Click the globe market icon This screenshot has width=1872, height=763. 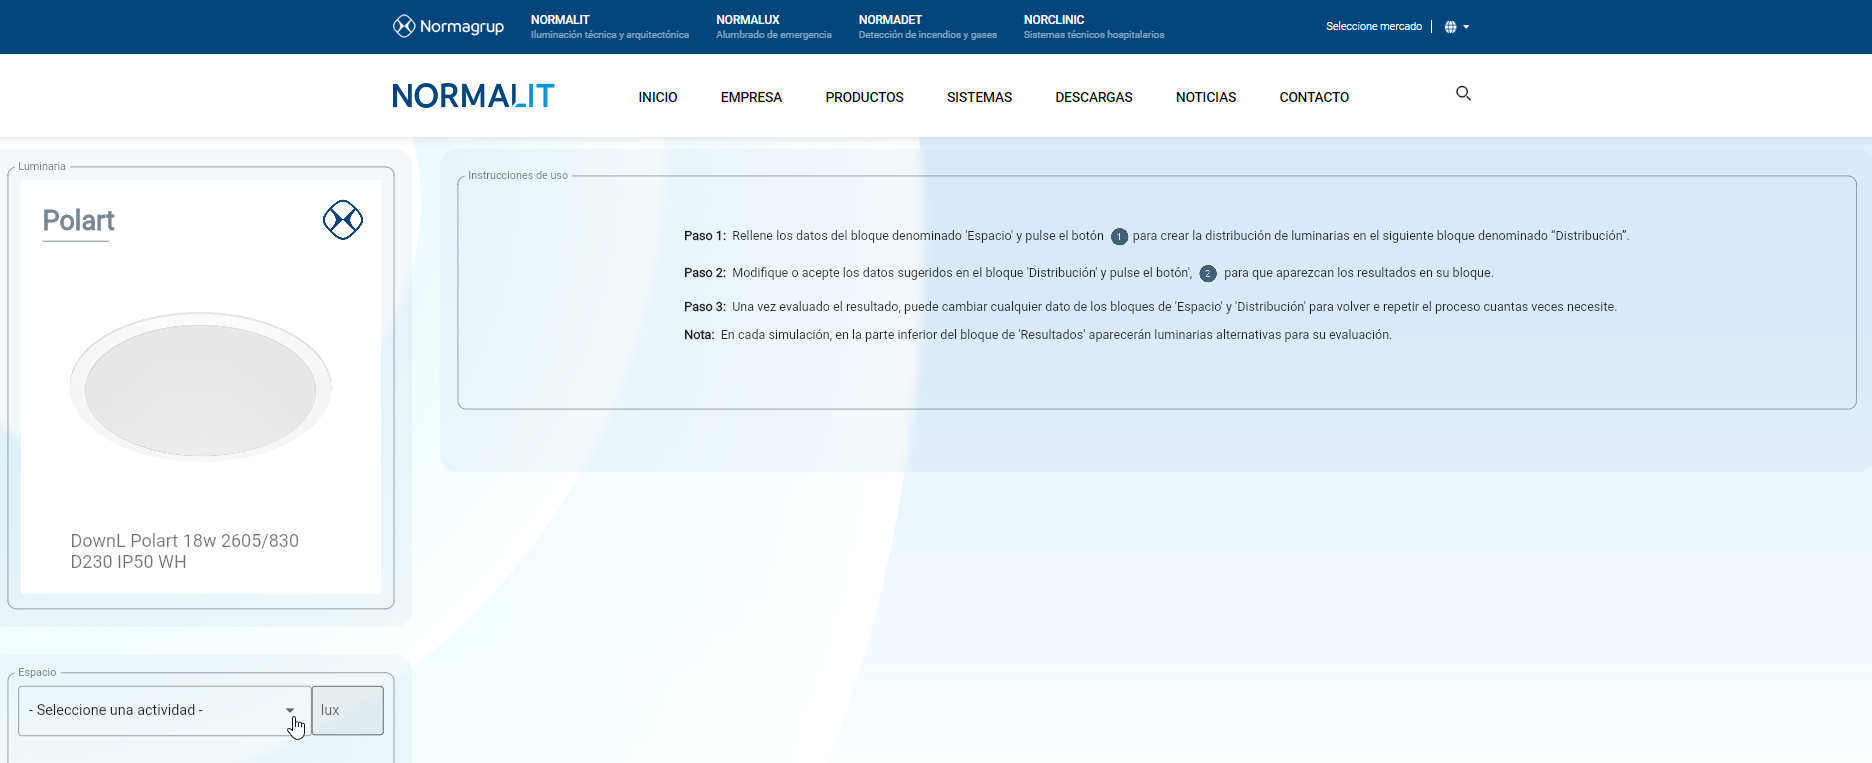(x=1450, y=27)
